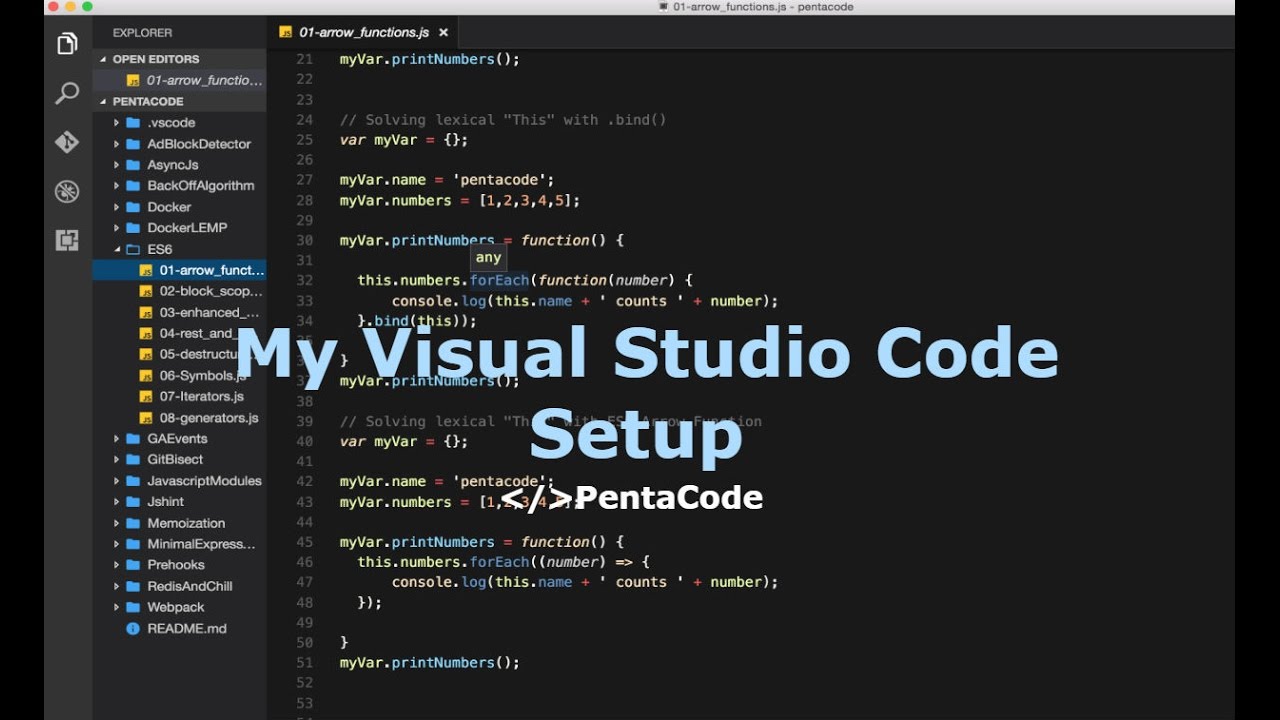Open the Extensions view in activity bar
The height and width of the screenshot is (720, 1280).
click(x=67, y=240)
